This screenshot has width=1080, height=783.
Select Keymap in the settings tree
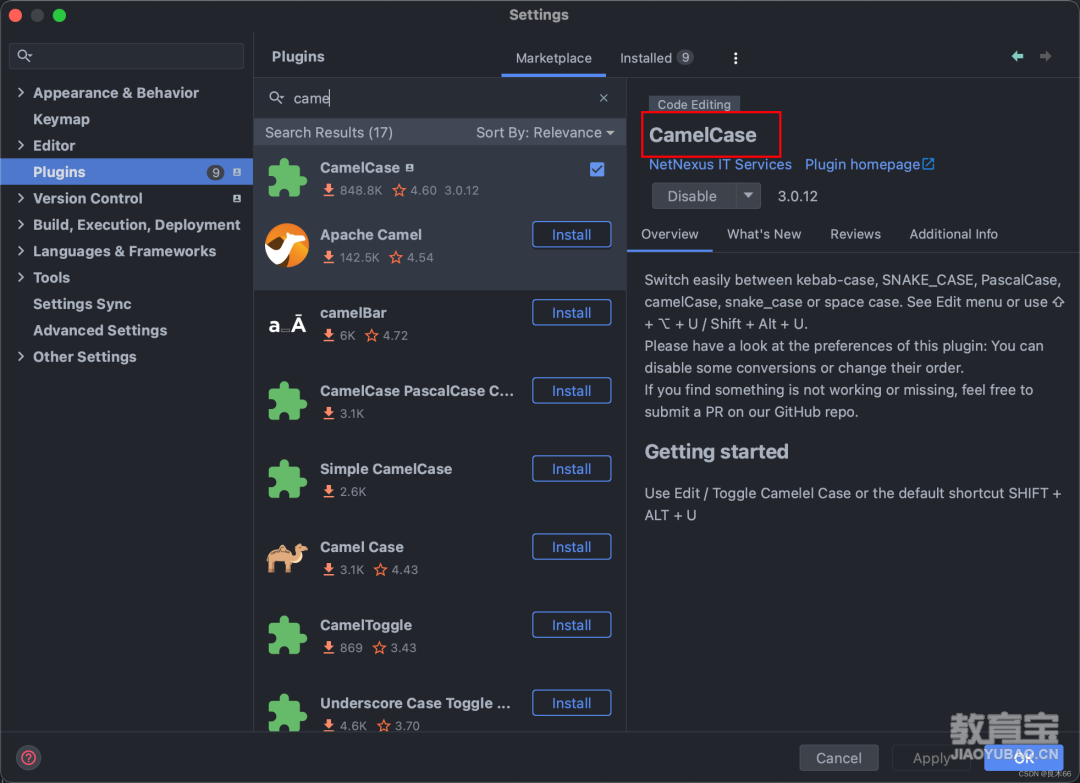(x=61, y=119)
